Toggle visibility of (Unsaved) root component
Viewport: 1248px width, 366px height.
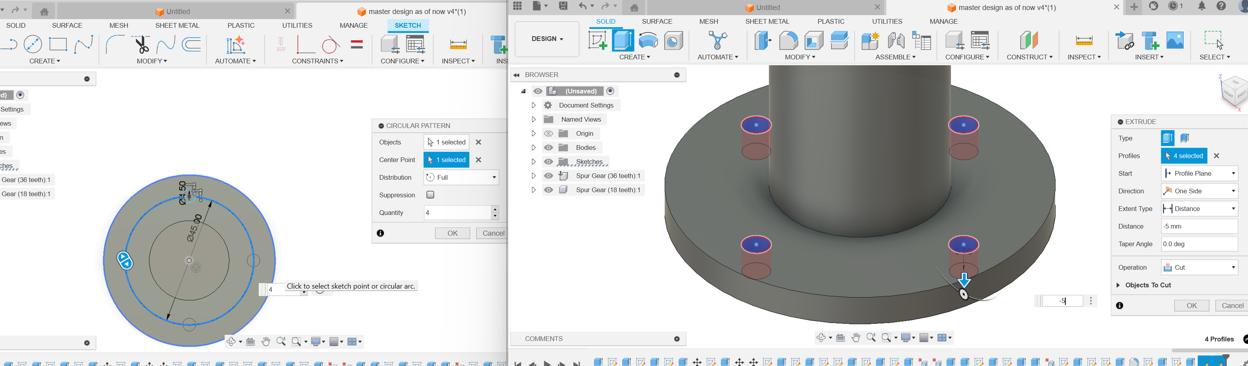pyautogui.click(x=537, y=91)
